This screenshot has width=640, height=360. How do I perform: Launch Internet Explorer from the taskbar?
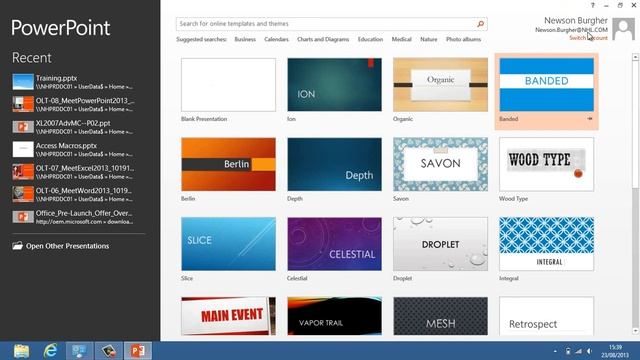[51, 351]
